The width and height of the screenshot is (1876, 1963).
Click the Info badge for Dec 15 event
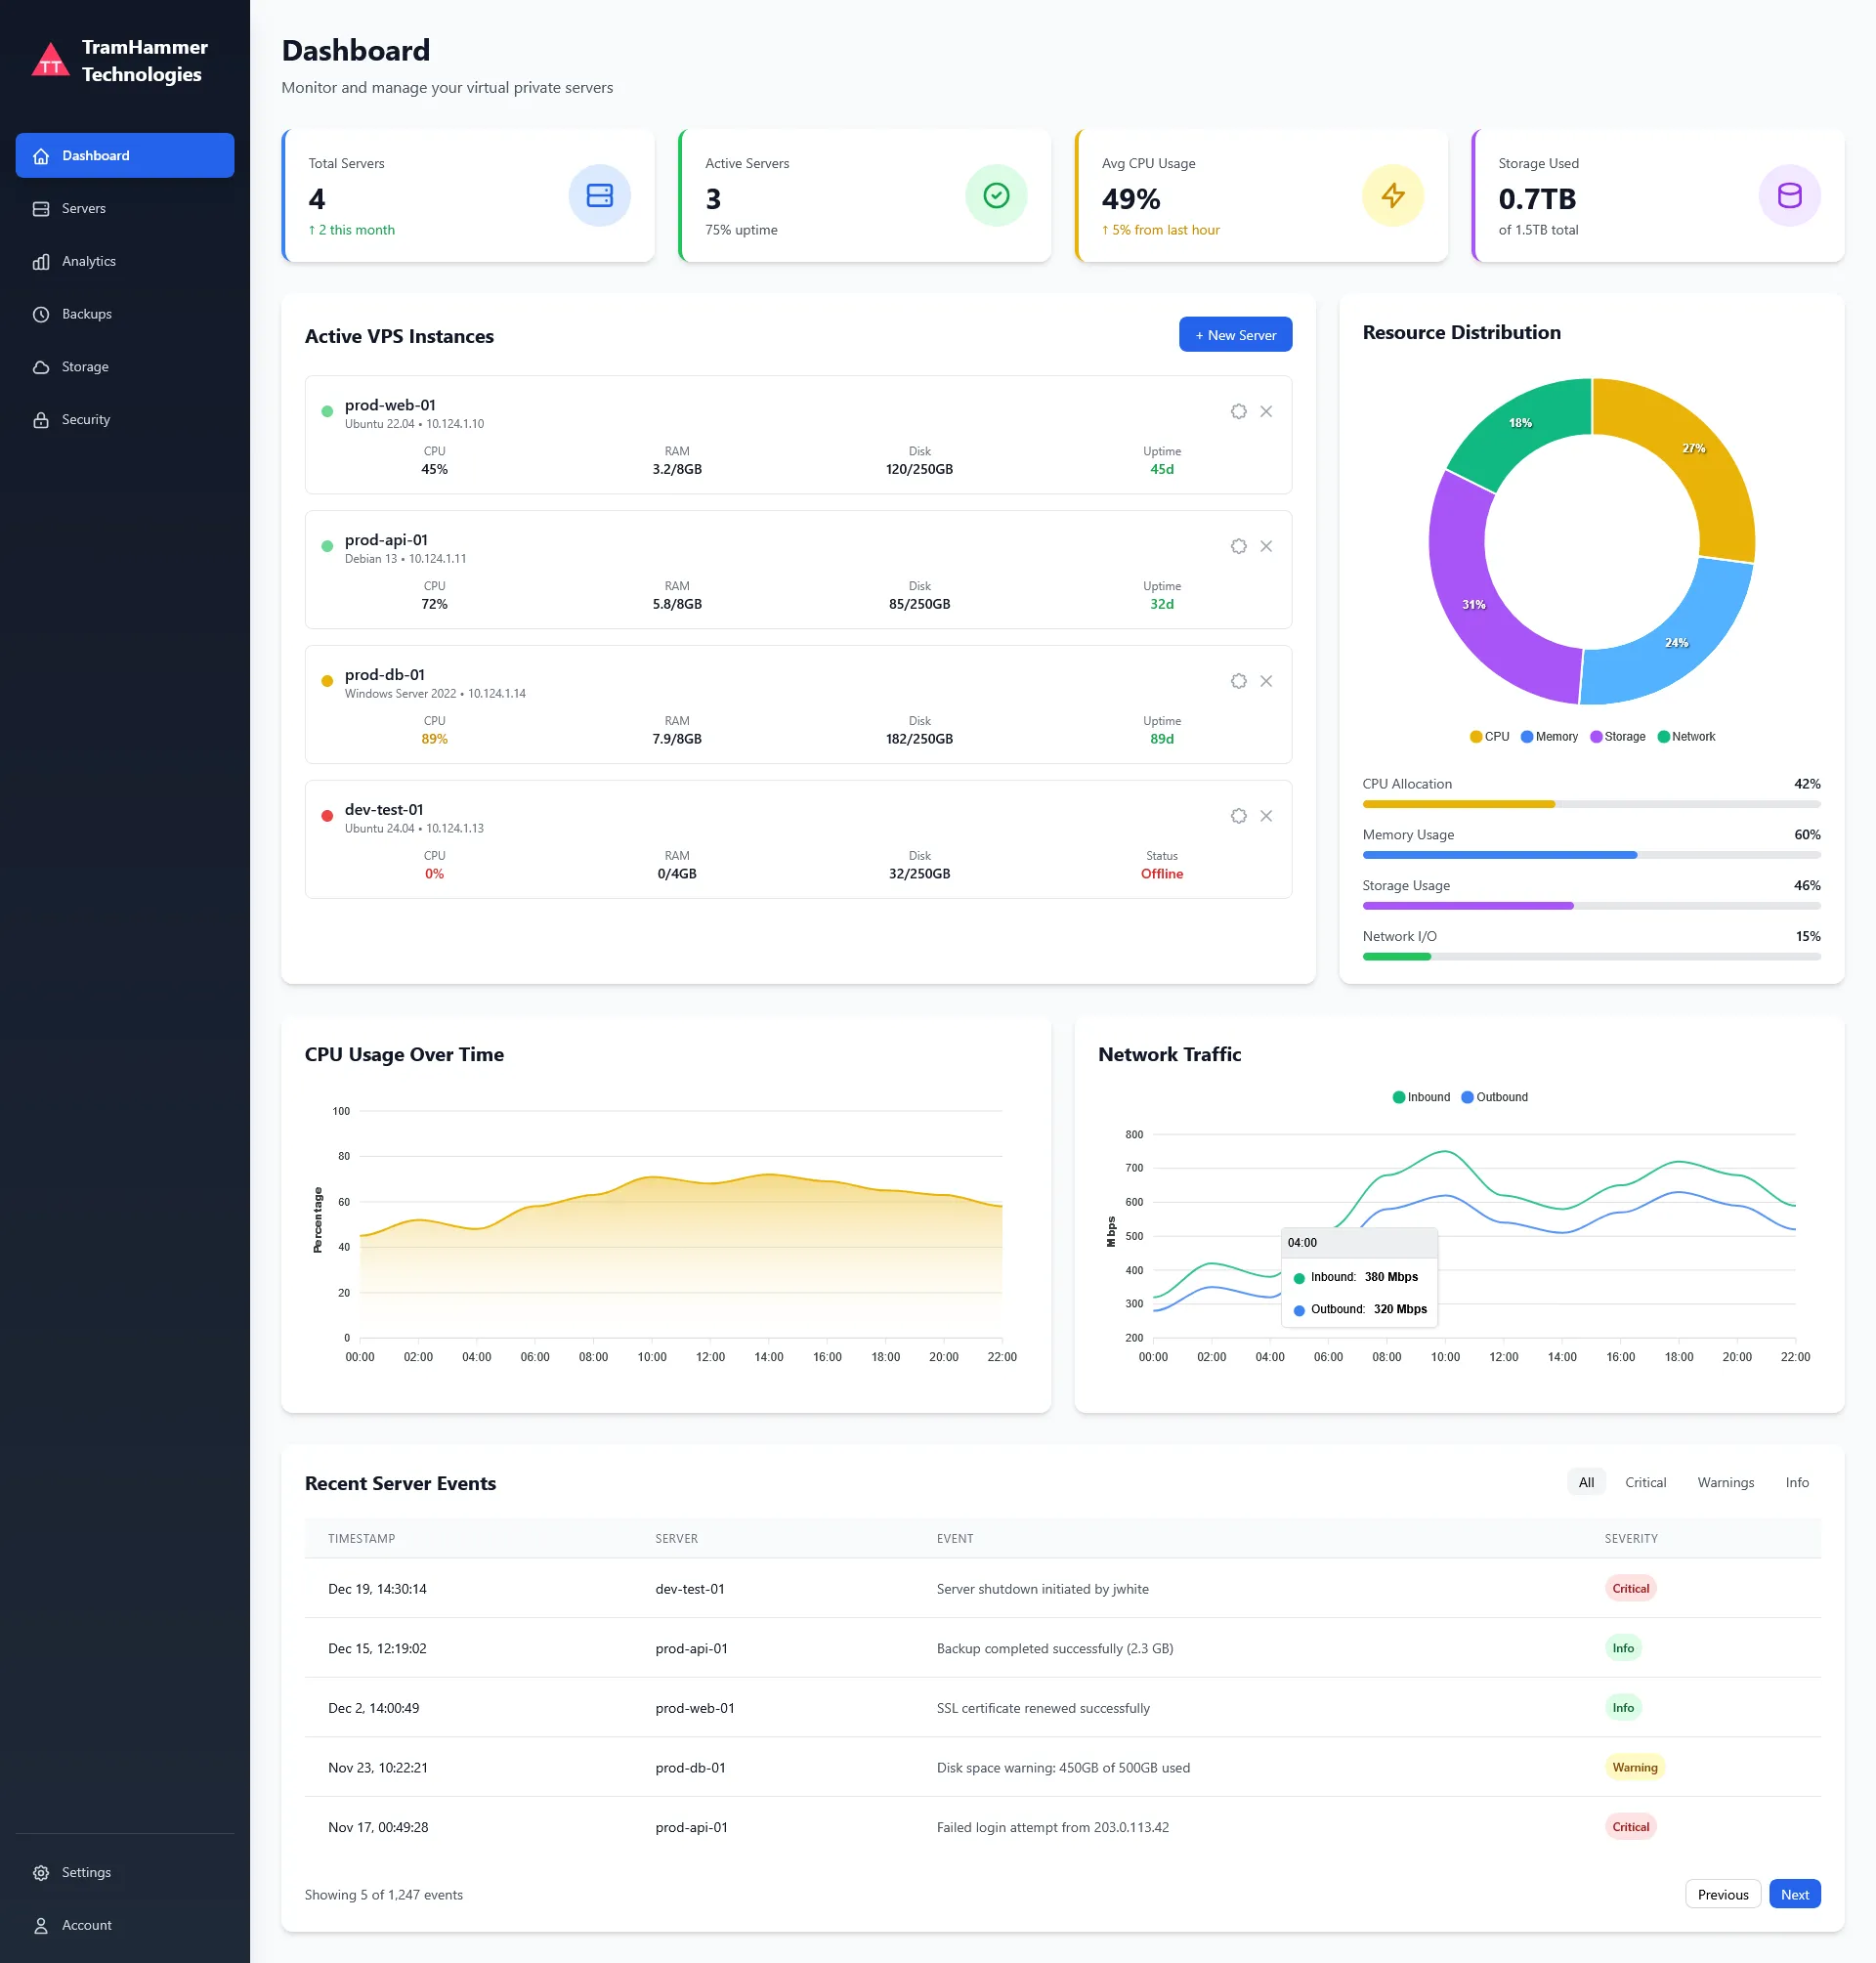click(x=1623, y=1649)
